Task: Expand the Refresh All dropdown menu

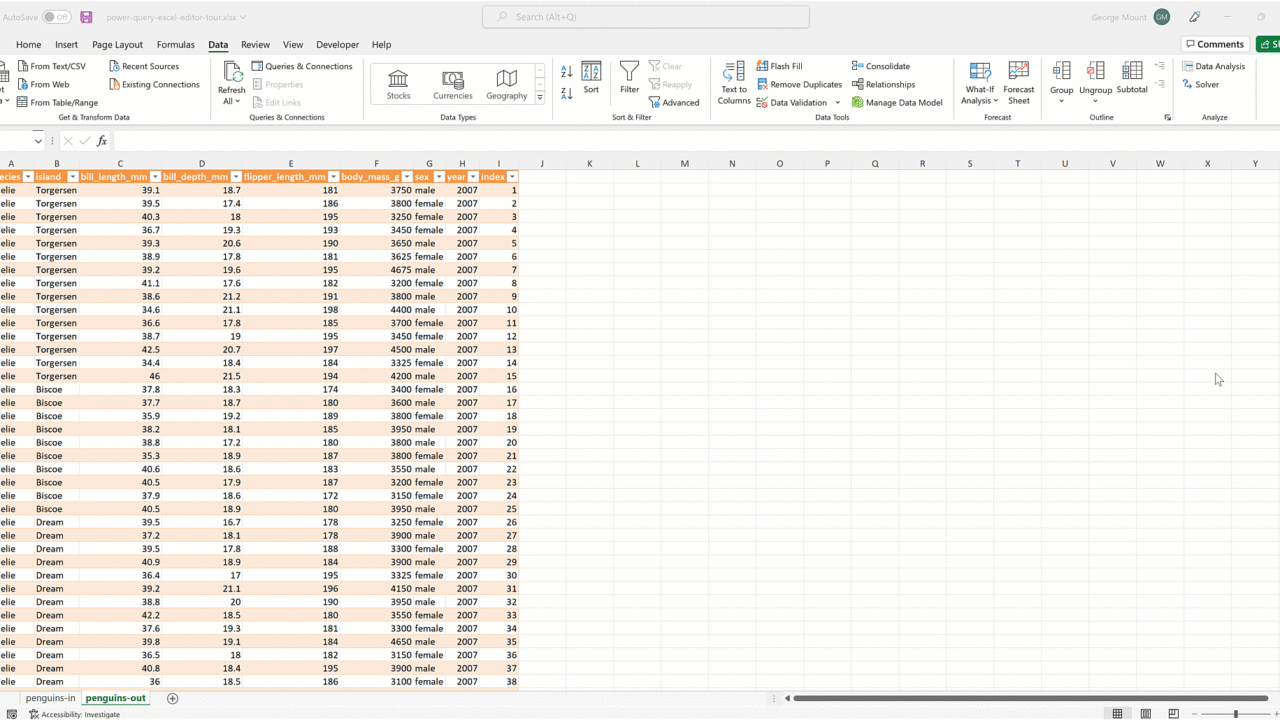Action: click(x=231, y=101)
